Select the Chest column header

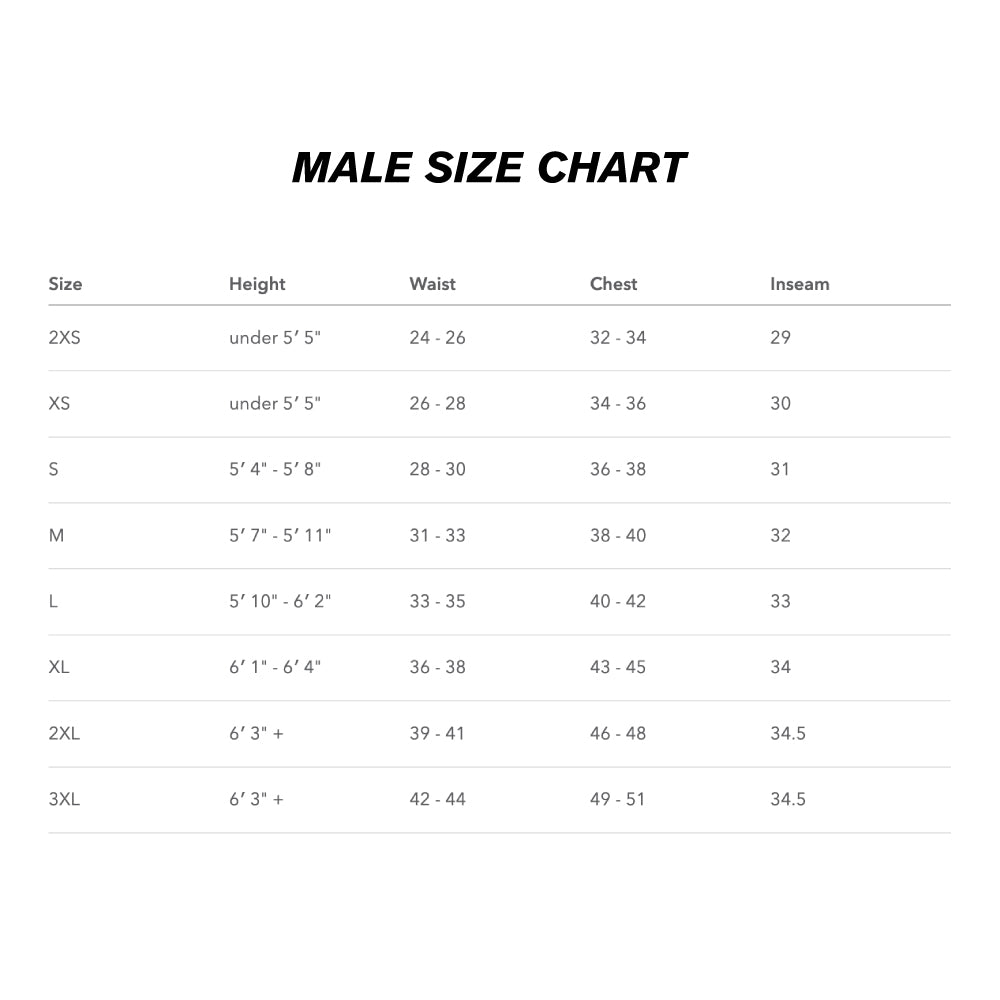[613, 284]
